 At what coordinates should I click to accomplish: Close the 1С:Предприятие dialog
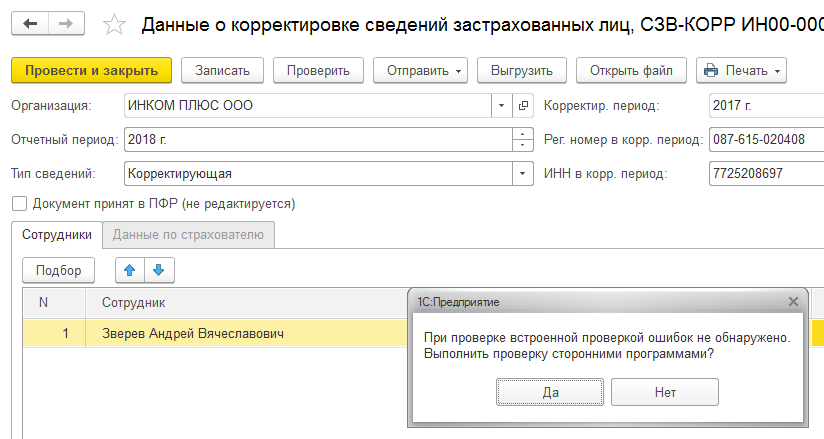click(x=793, y=301)
